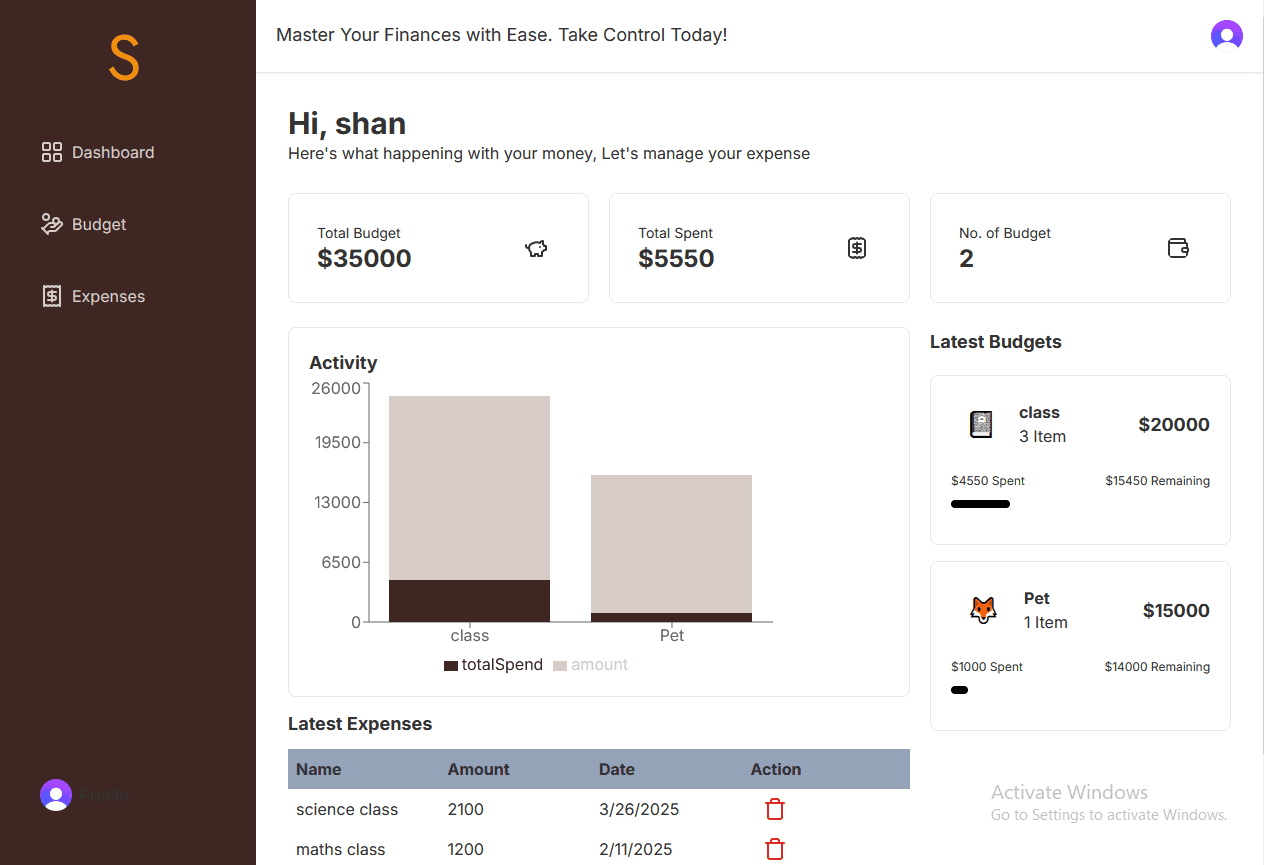Click the $20000 class budget amount
The width and height of the screenshot is (1264, 865).
point(1174,424)
